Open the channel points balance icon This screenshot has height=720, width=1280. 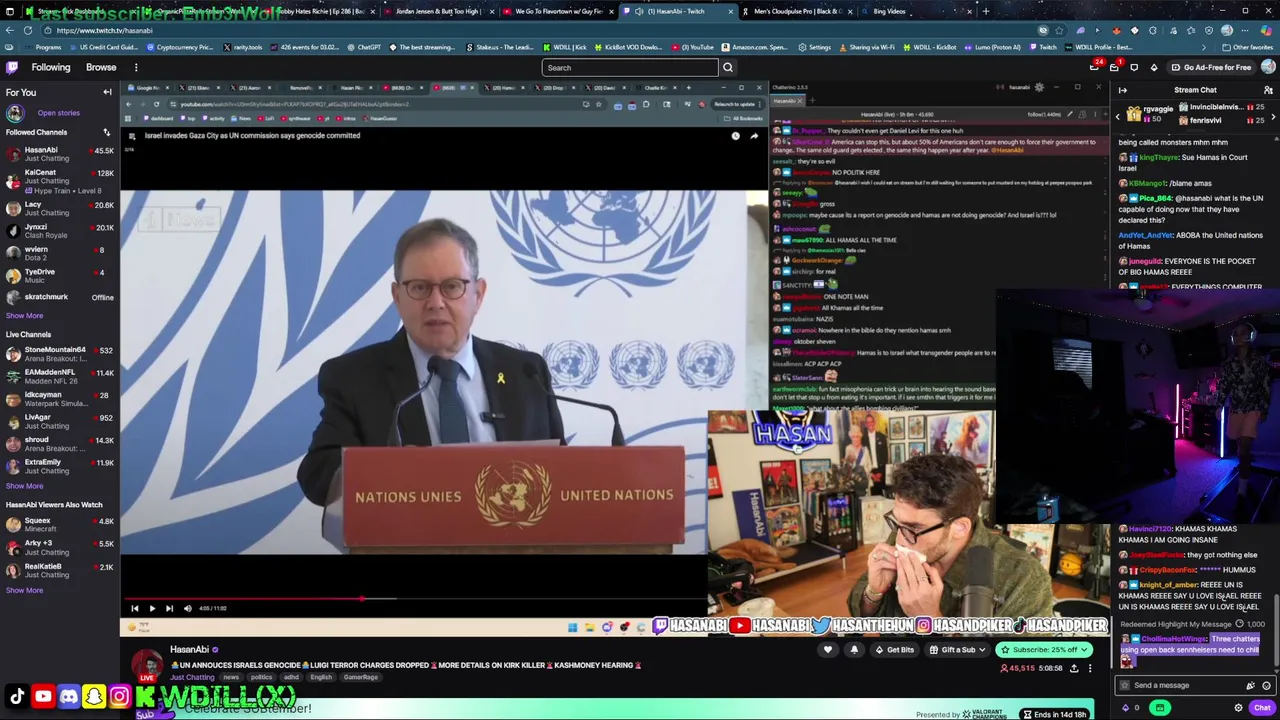tap(1126, 707)
